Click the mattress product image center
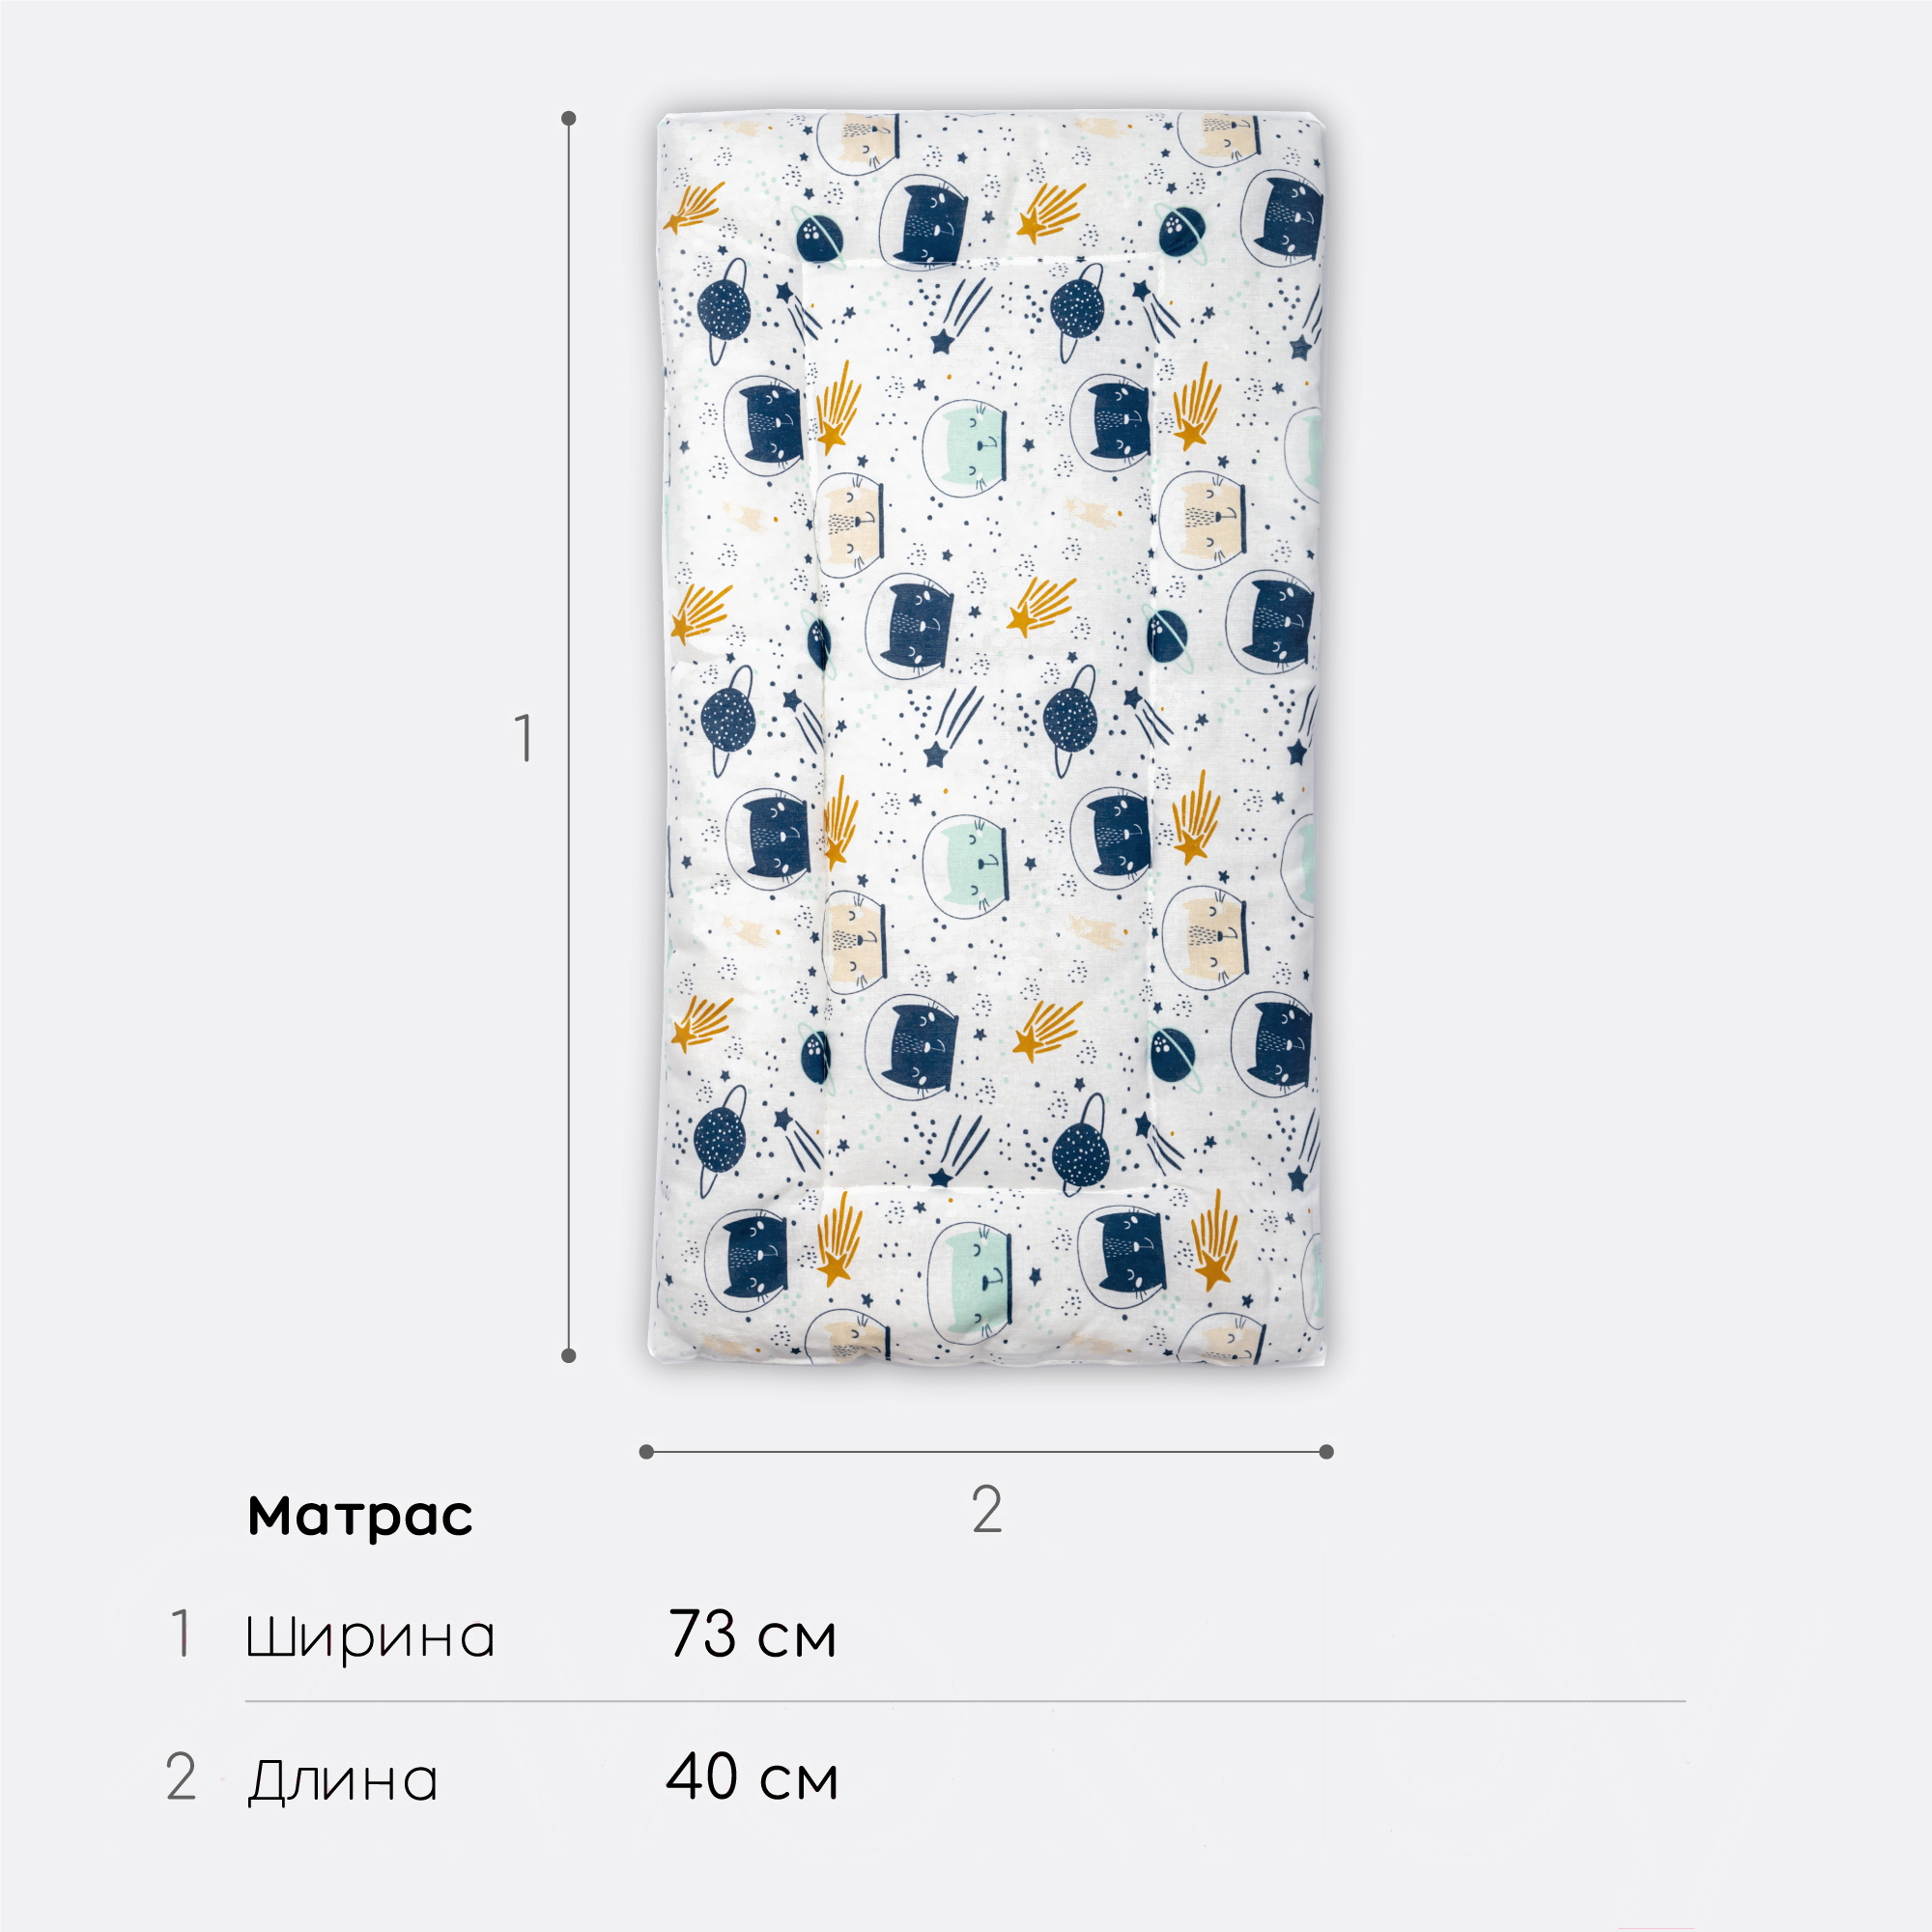This screenshot has height=1932, width=1932. [x=989, y=738]
